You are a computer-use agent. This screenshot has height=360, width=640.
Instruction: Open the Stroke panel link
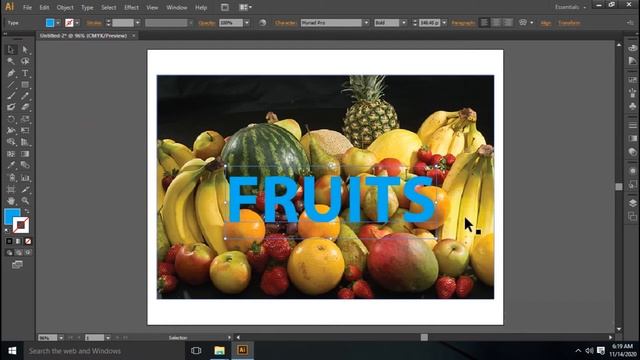94,23
